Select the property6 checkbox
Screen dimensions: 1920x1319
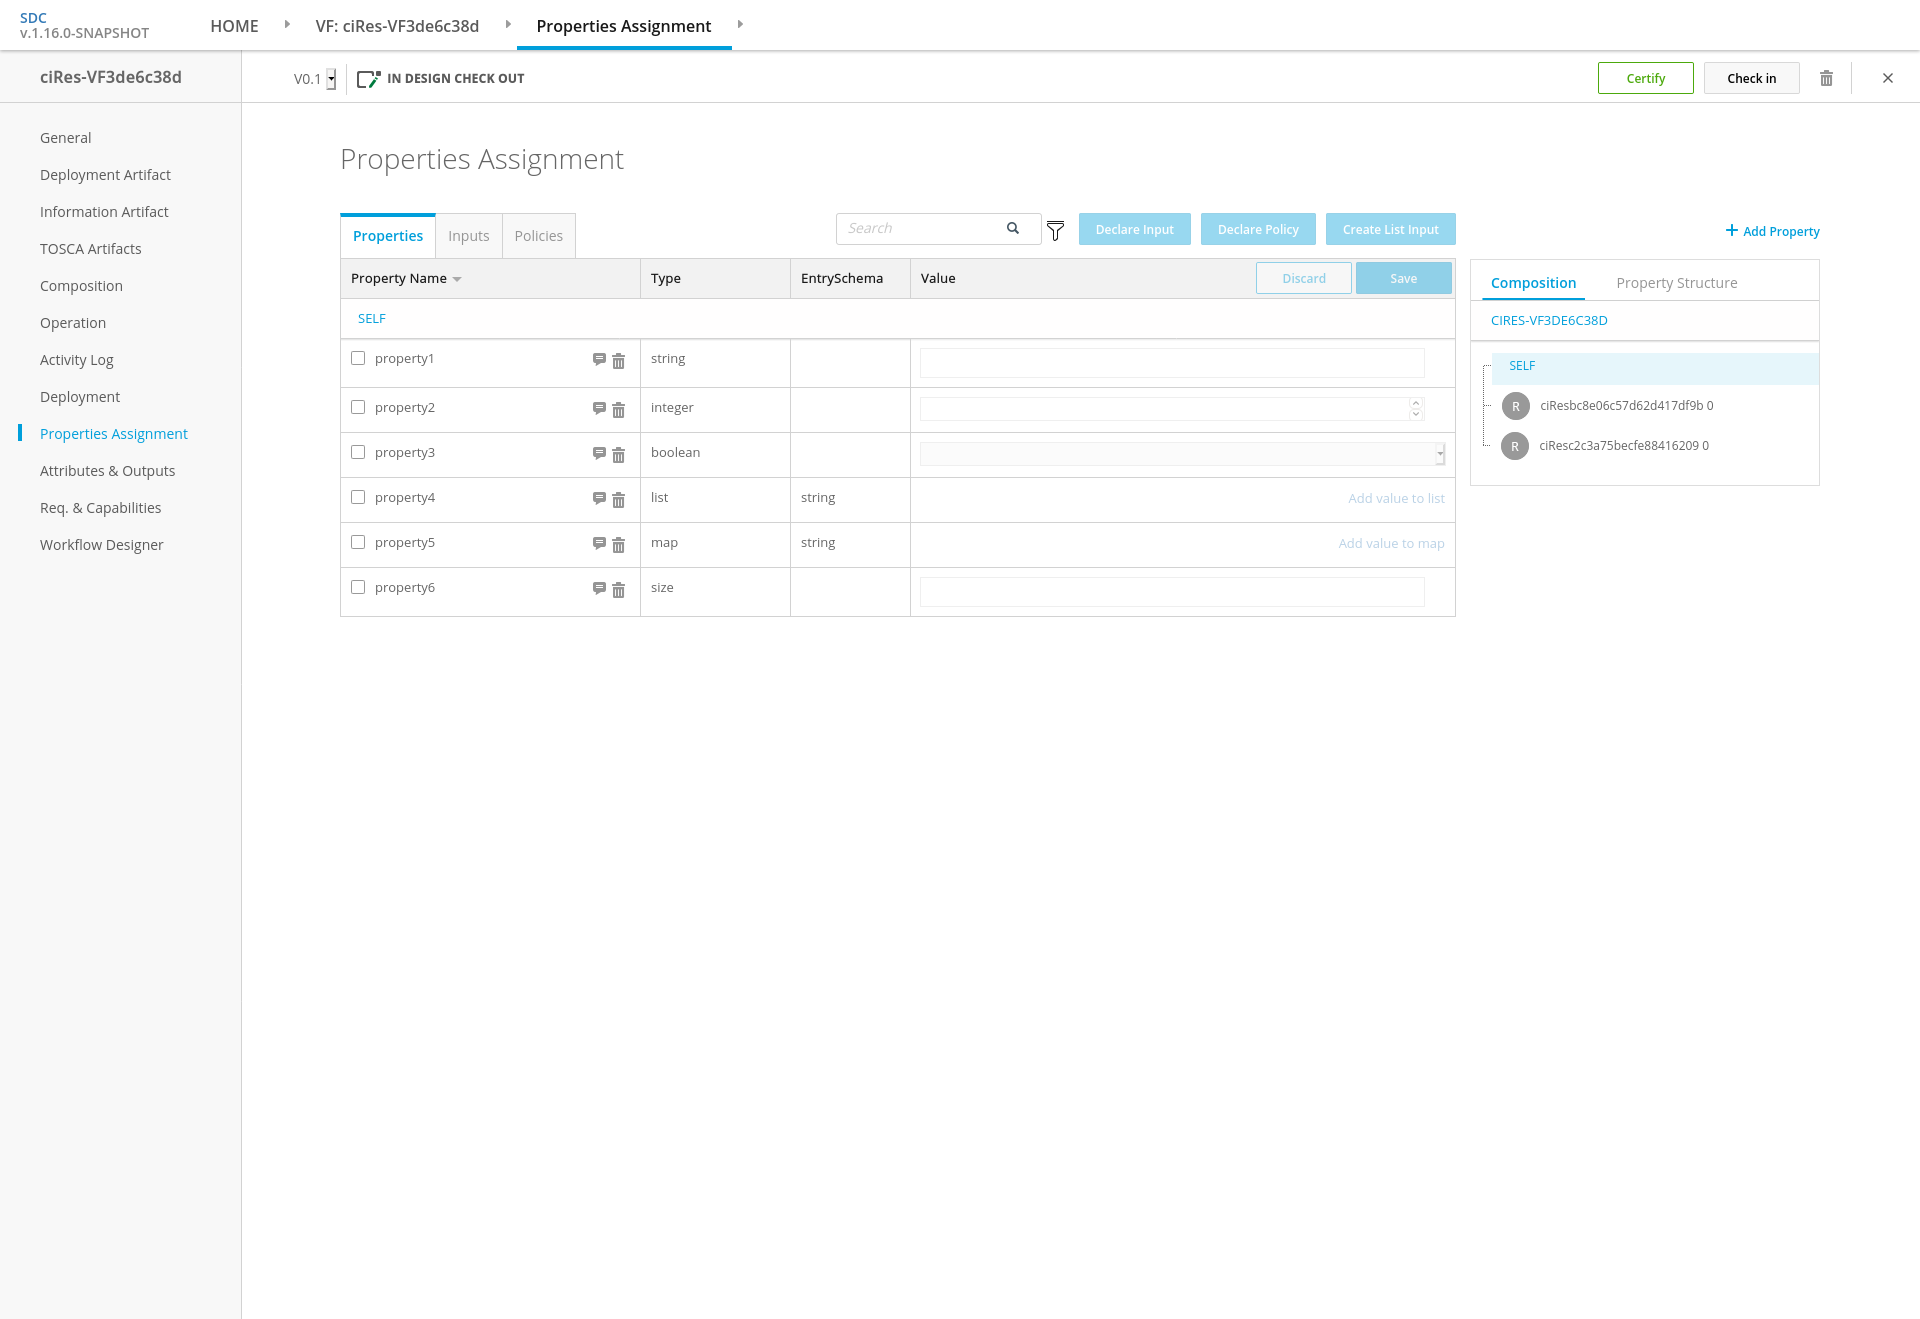pyautogui.click(x=358, y=587)
